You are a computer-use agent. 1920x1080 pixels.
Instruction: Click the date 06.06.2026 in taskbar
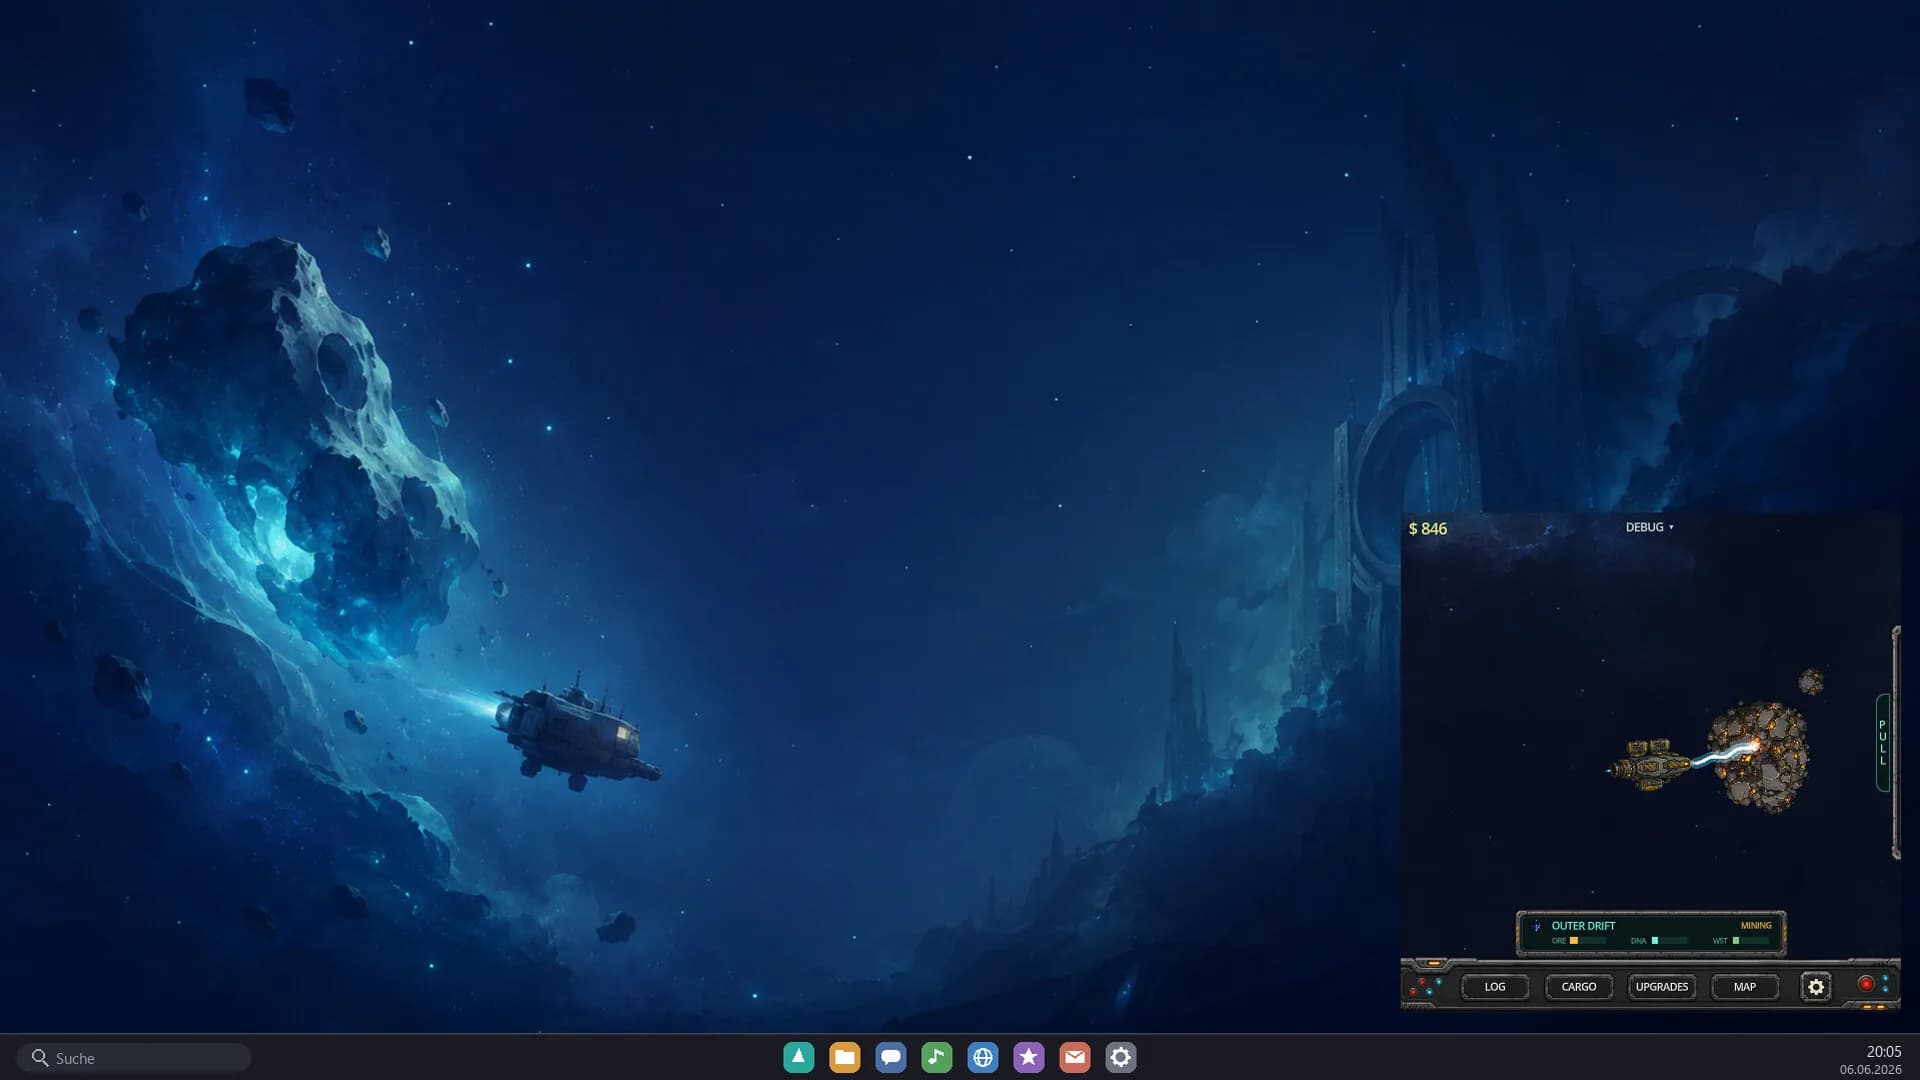(x=1870, y=1069)
